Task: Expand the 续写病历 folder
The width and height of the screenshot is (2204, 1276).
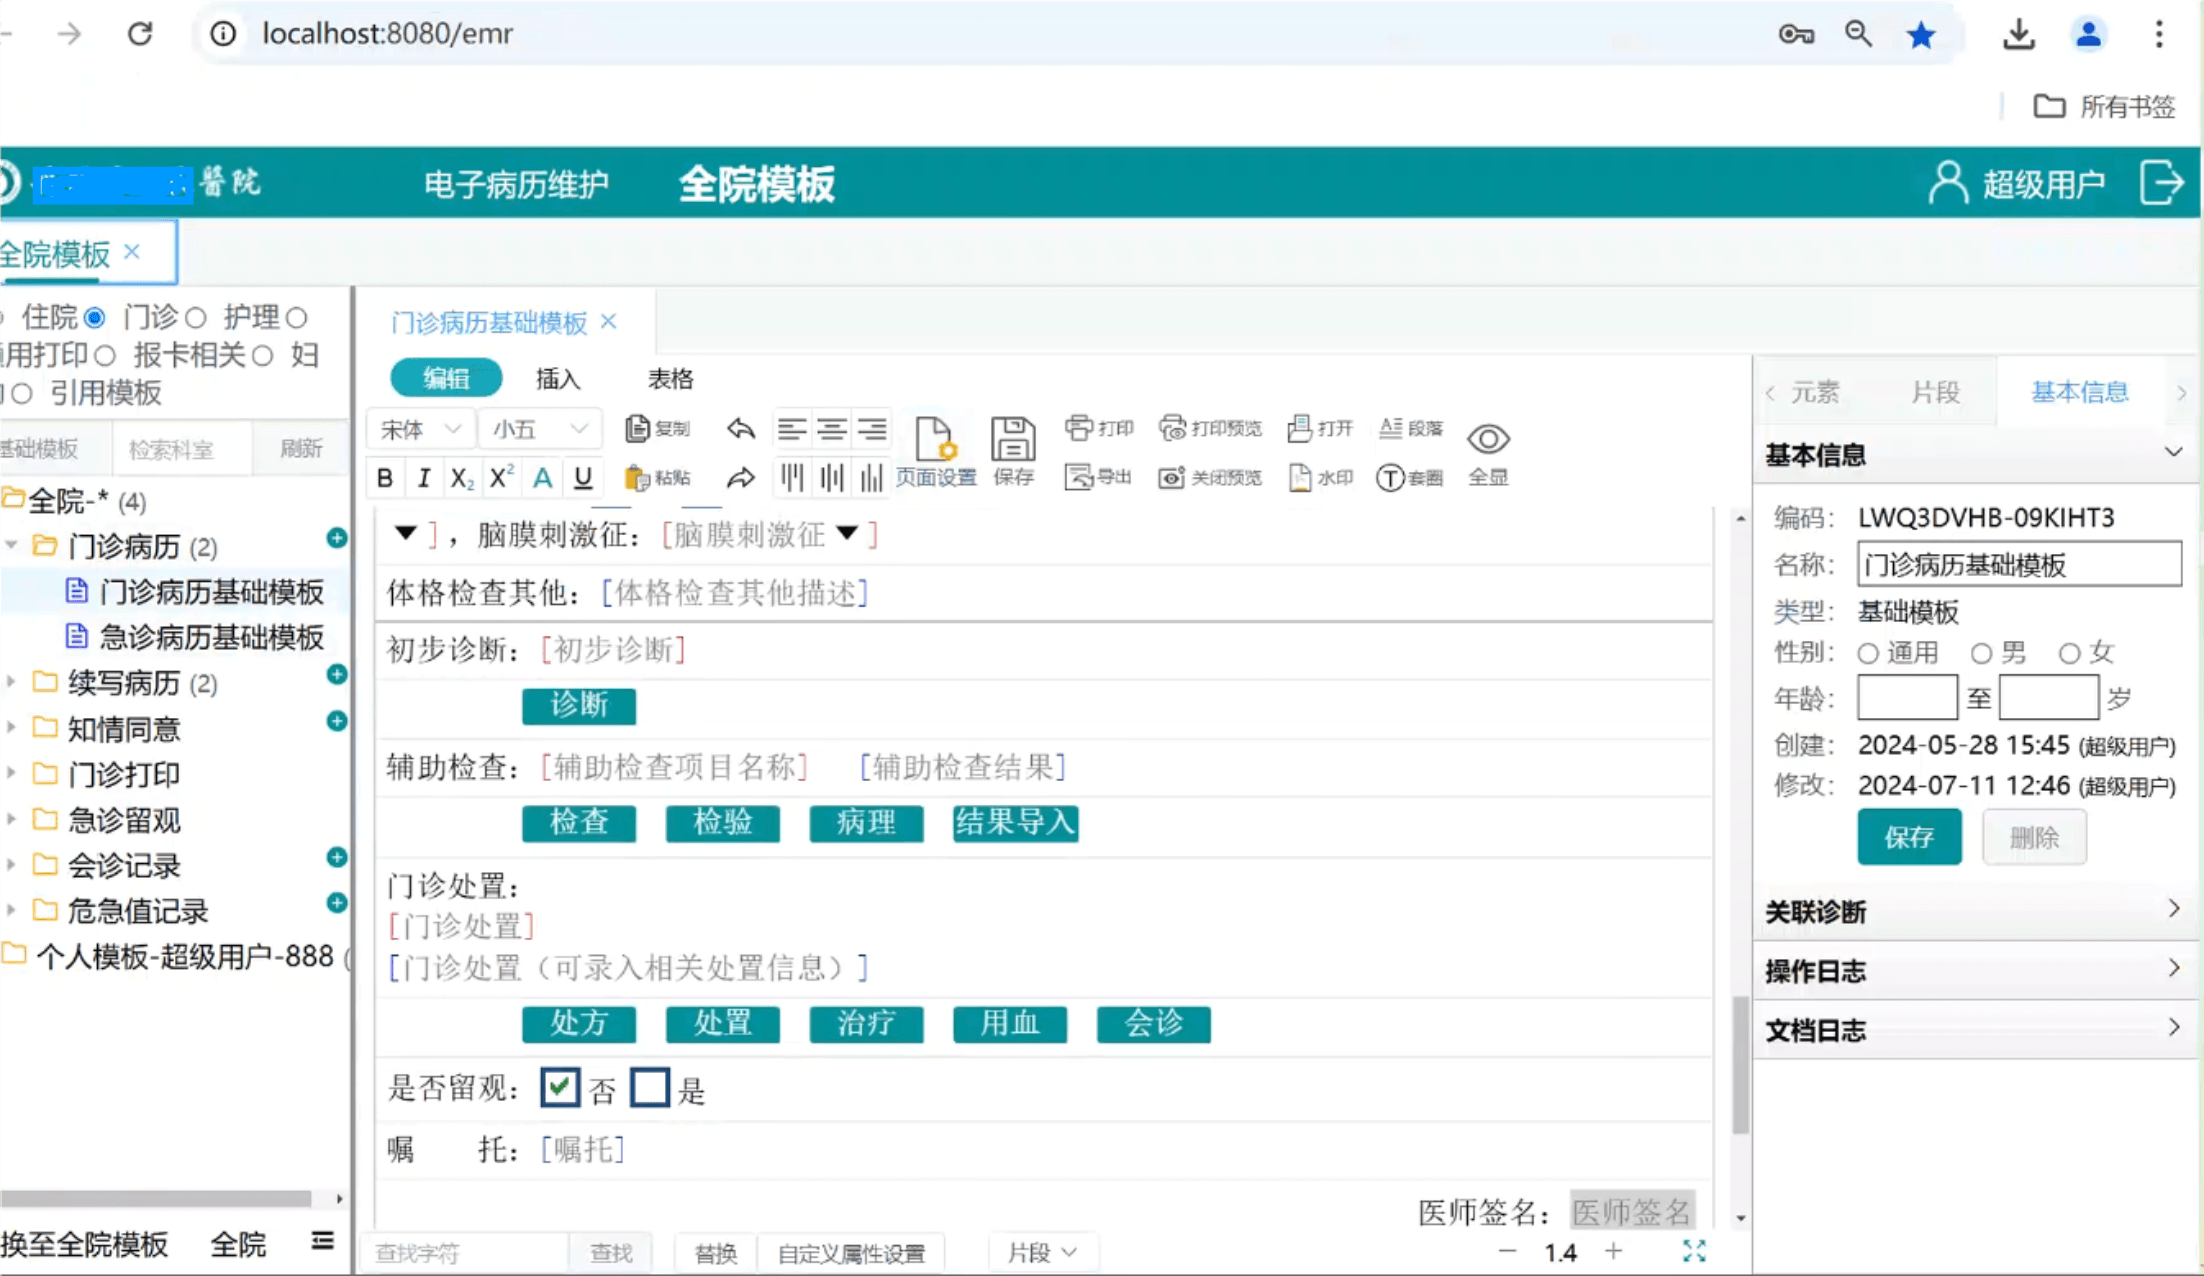Action: pos(11,682)
